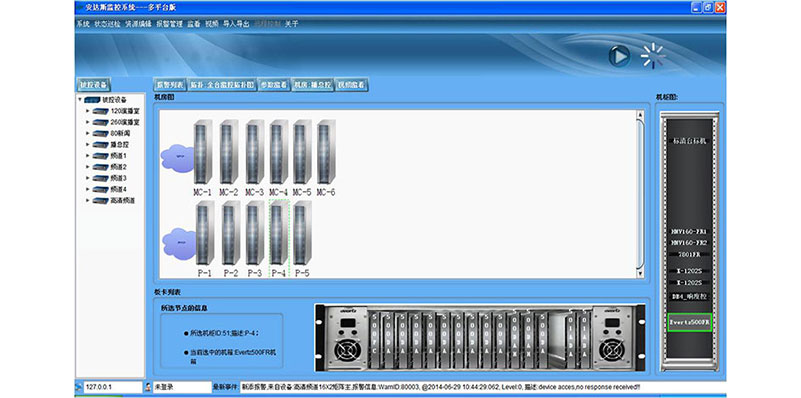Select HMV160-FR1 in the rack view

pyautogui.click(x=689, y=231)
